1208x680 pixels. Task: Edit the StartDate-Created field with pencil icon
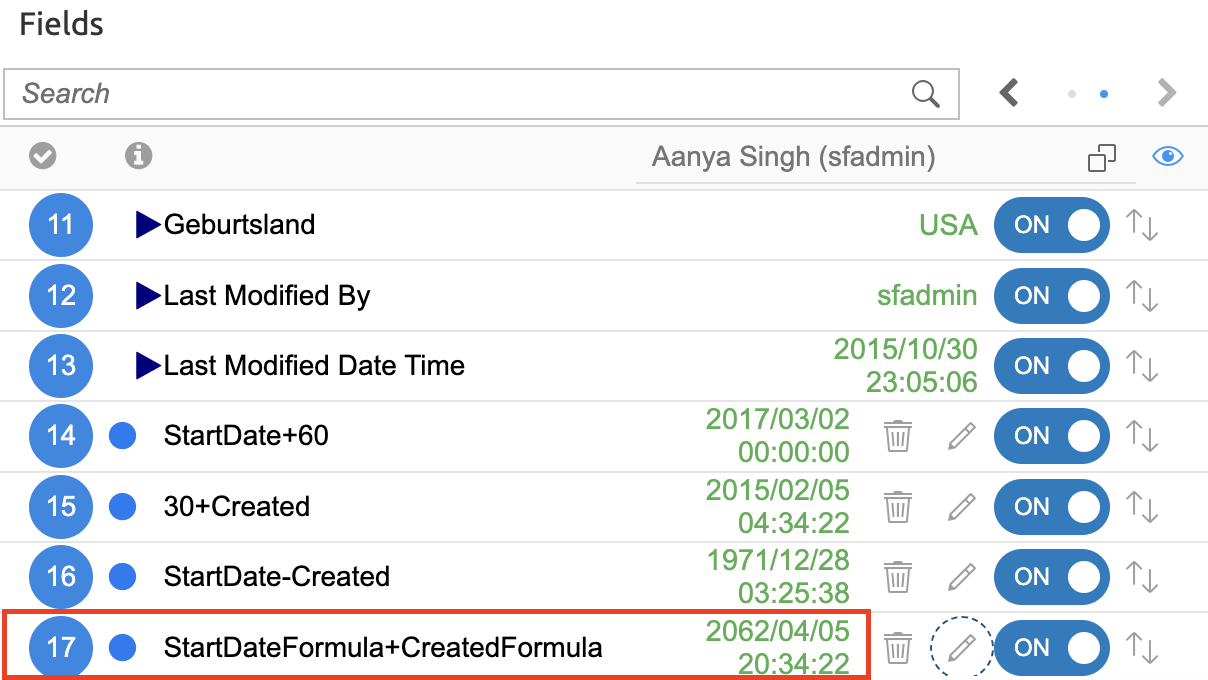point(961,577)
